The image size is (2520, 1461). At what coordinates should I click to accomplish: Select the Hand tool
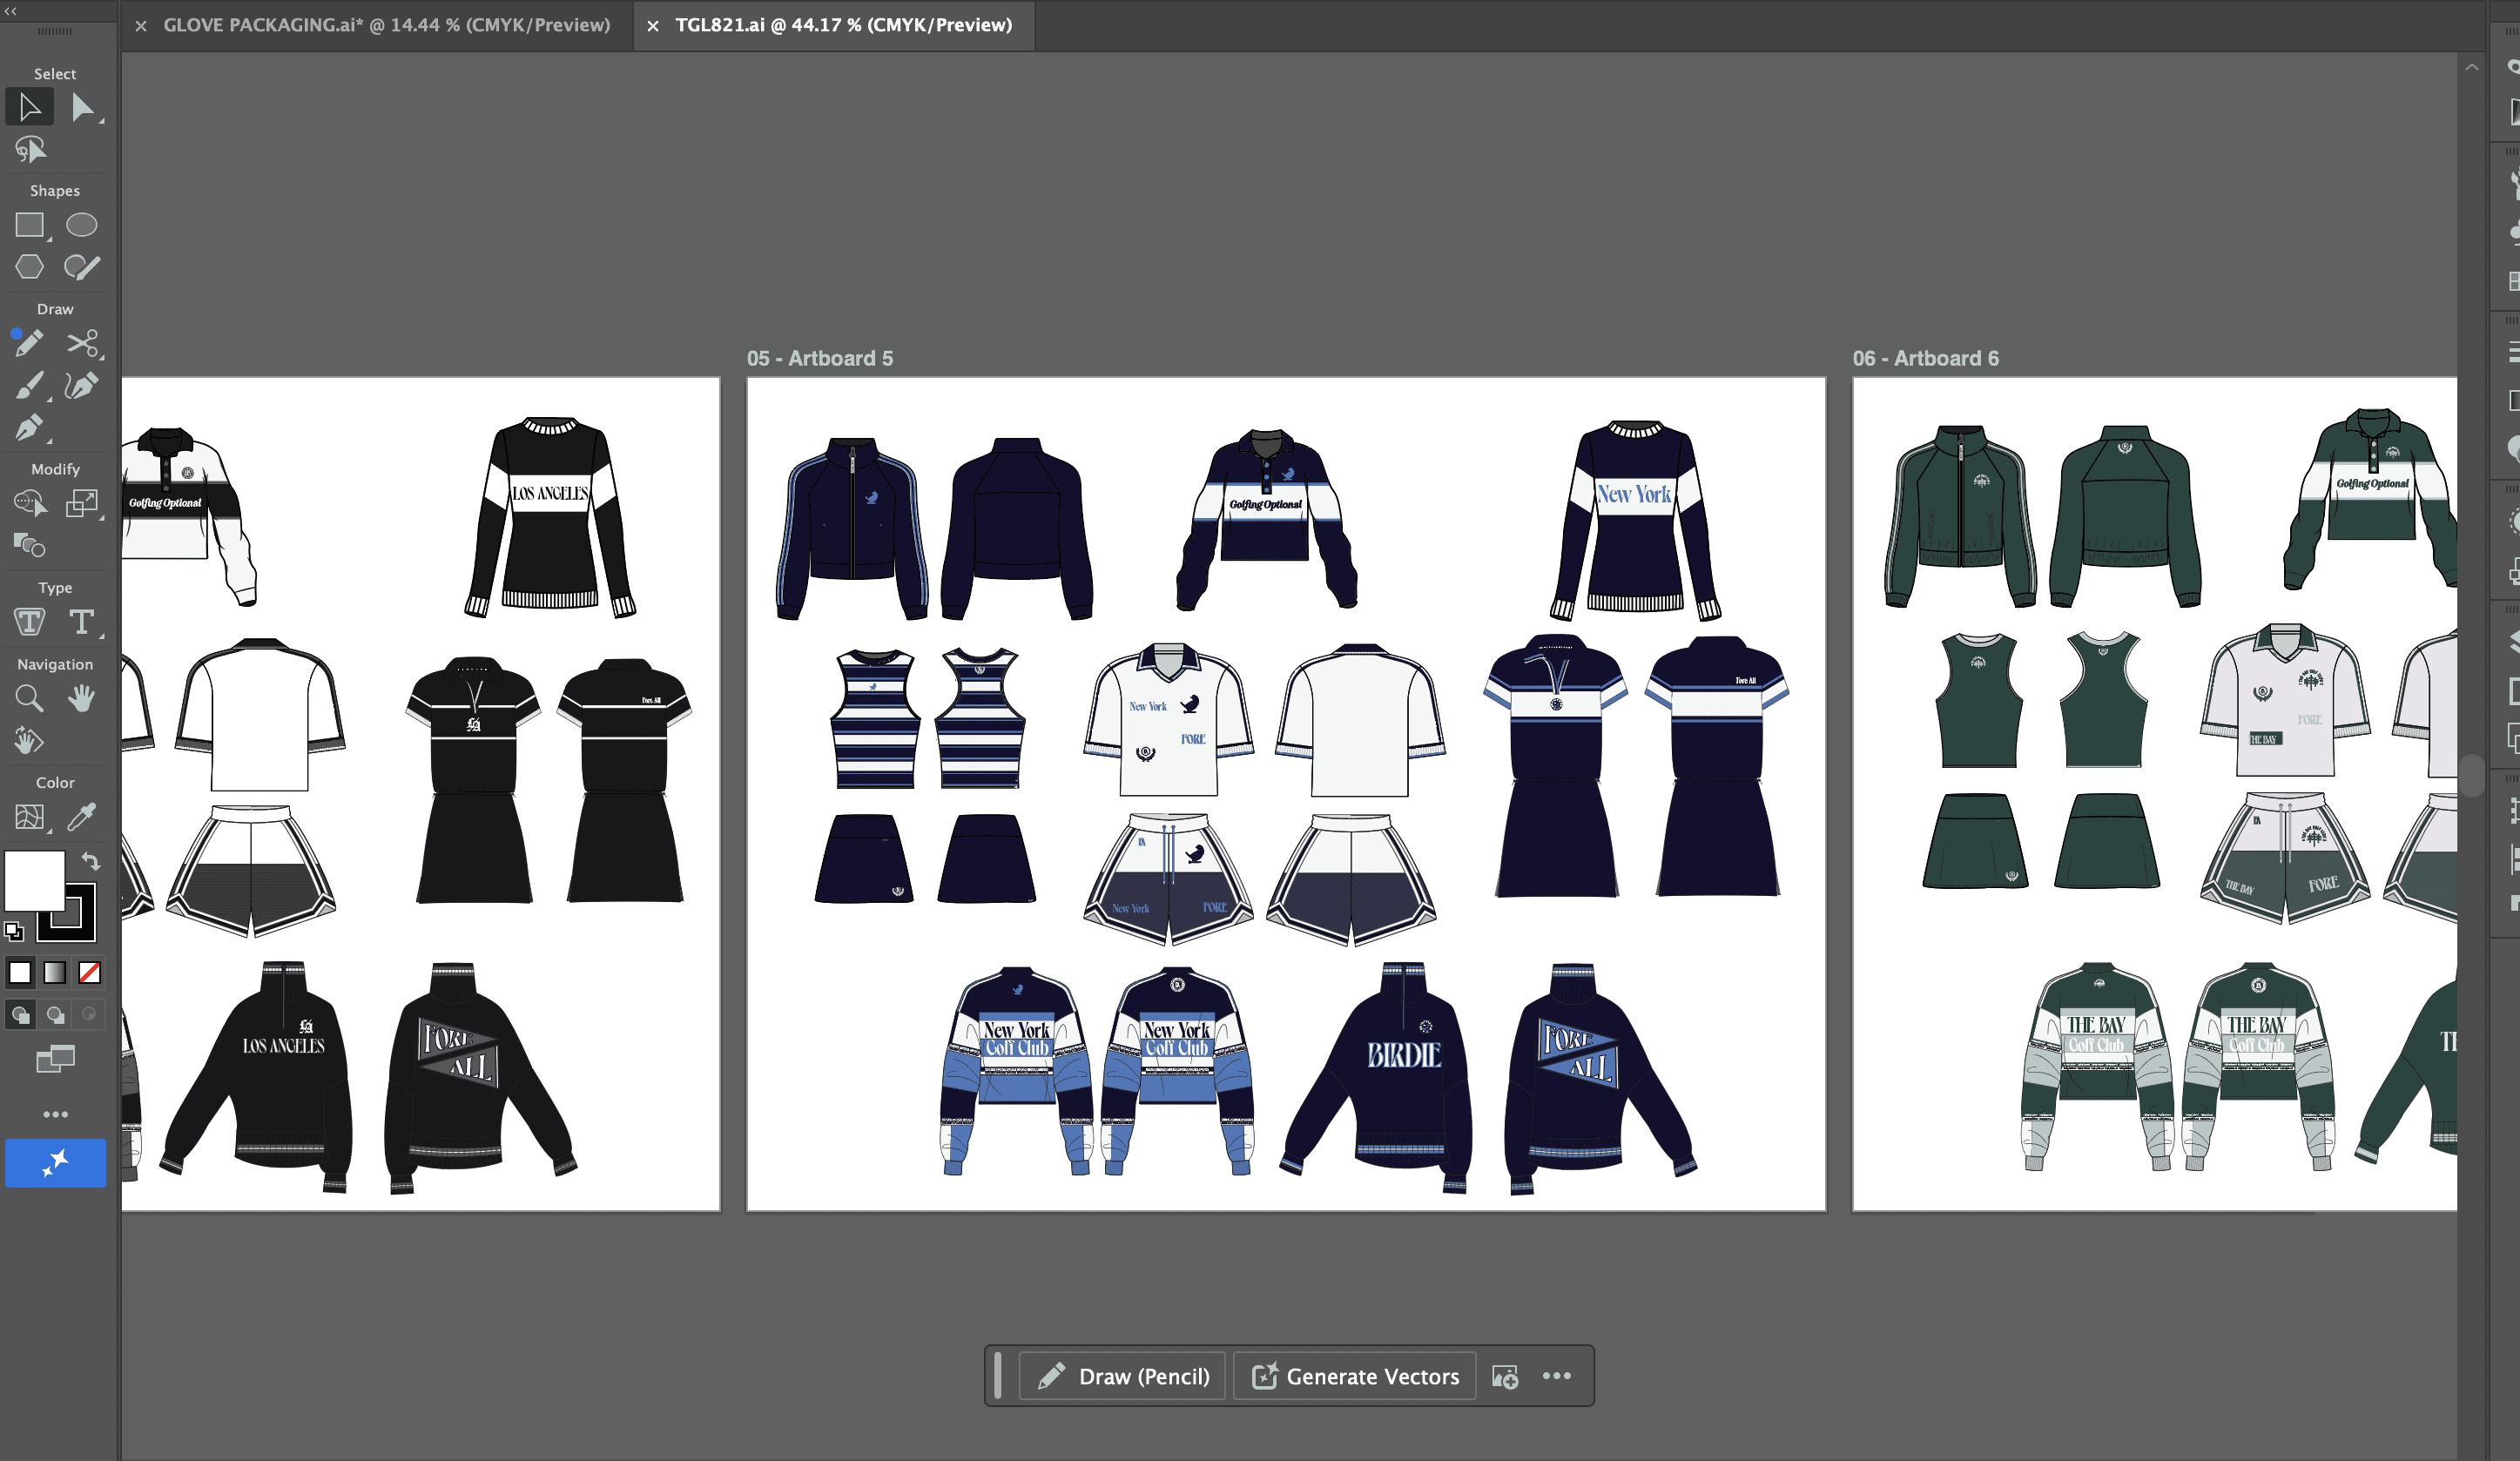tap(82, 698)
